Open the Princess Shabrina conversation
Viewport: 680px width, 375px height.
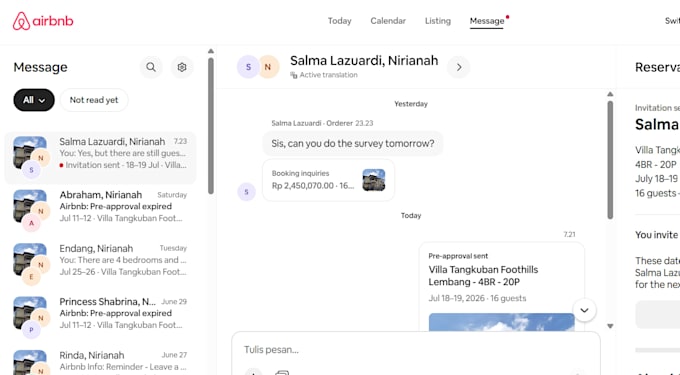[x=100, y=318]
